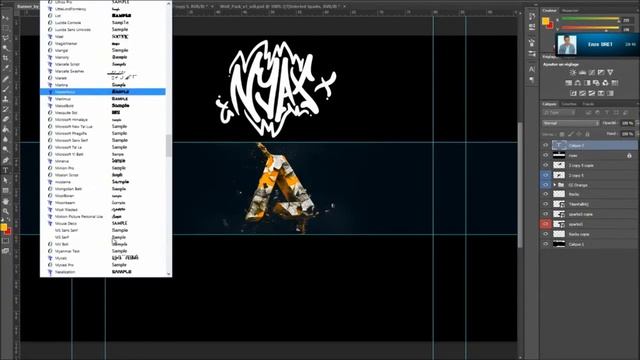This screenshot has width=640, height=360.
Task: Hide the bottom Calque 1 layer
Action: [x=546, y=244]
